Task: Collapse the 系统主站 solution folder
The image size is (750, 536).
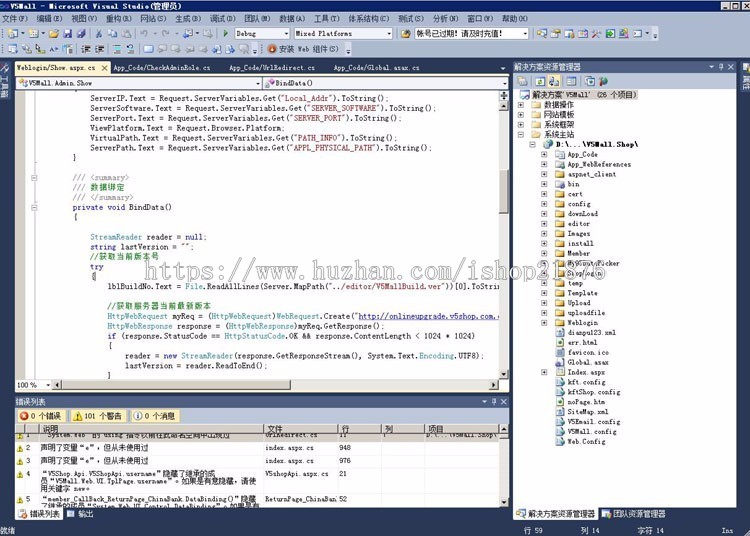Action: tap(521, 134)
